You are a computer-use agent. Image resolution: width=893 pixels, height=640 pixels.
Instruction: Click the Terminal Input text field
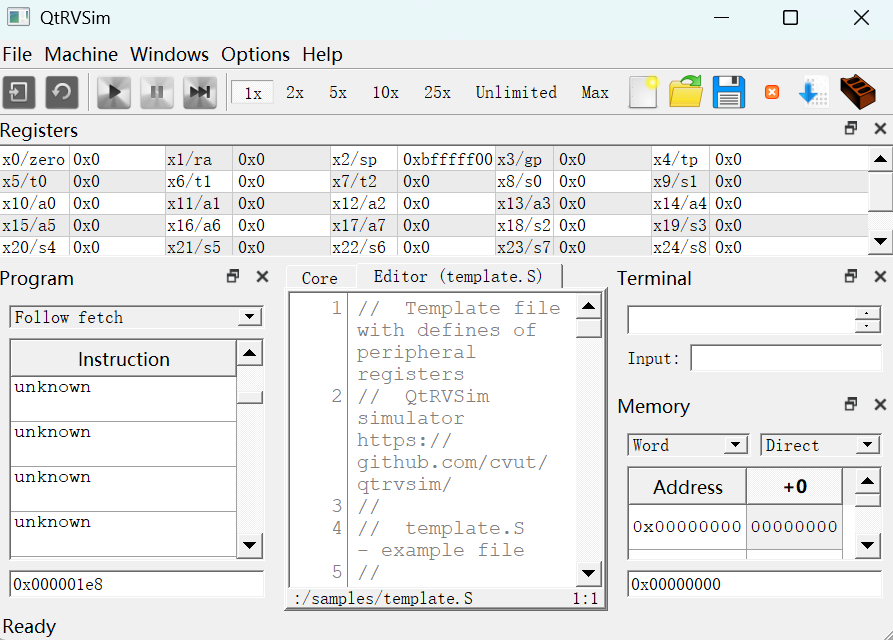tap(786, 358)
